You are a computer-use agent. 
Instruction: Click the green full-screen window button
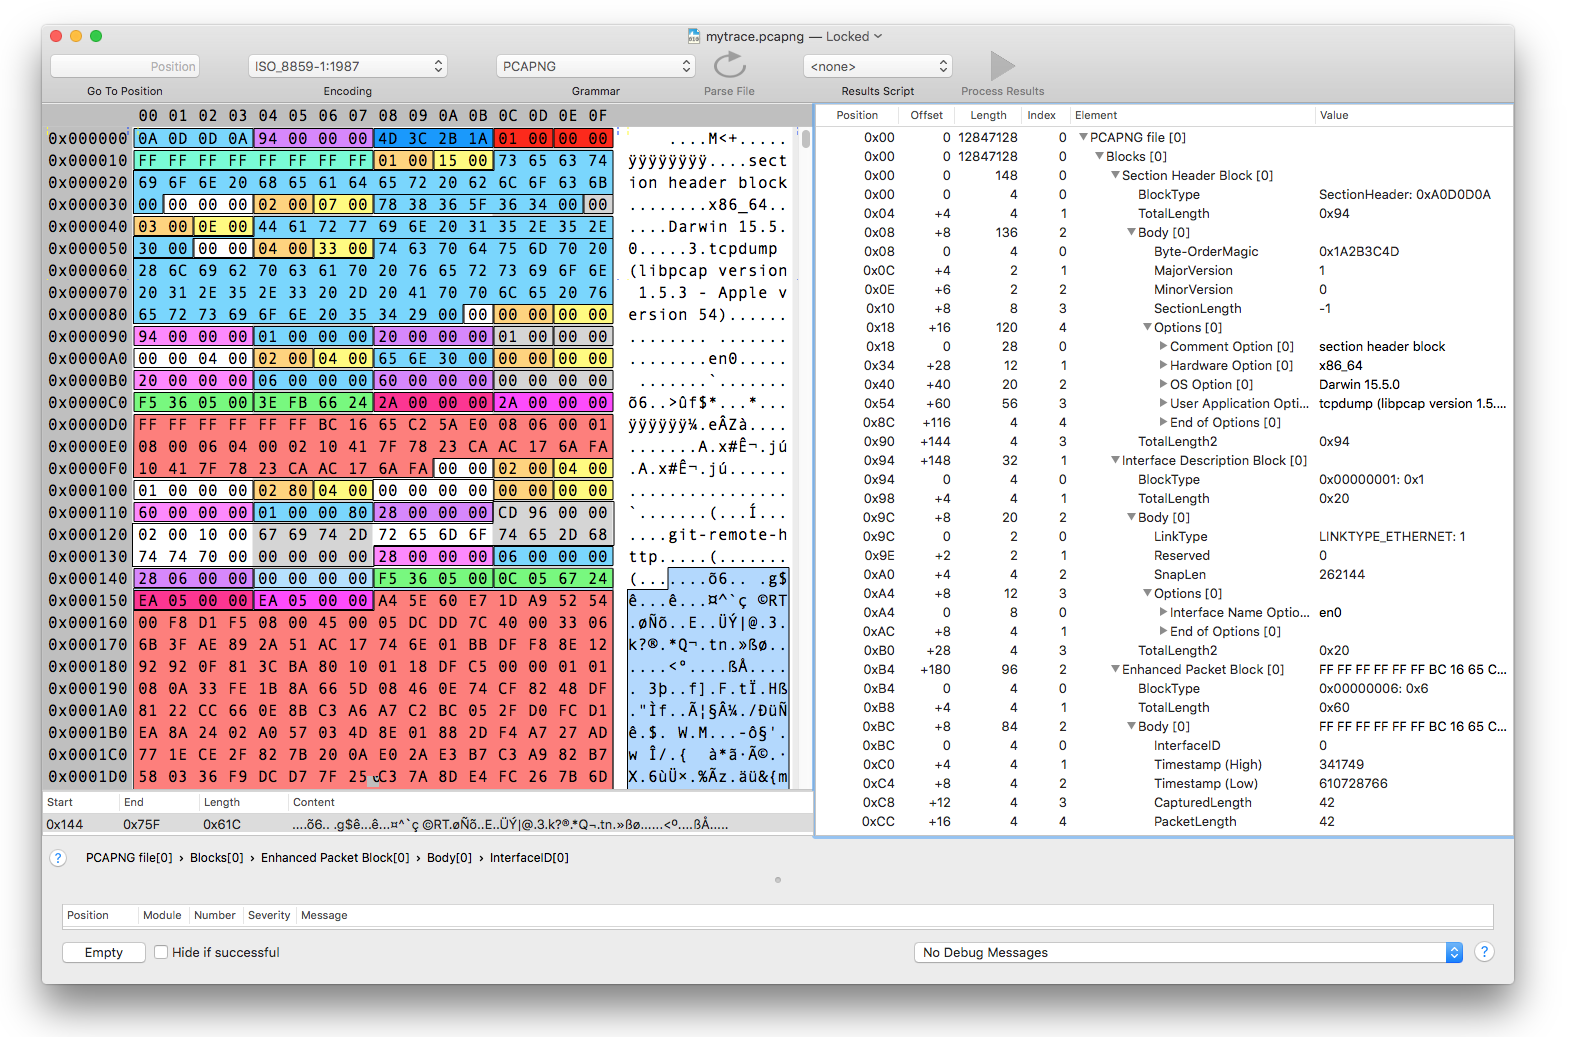click(x=96, y=36)
